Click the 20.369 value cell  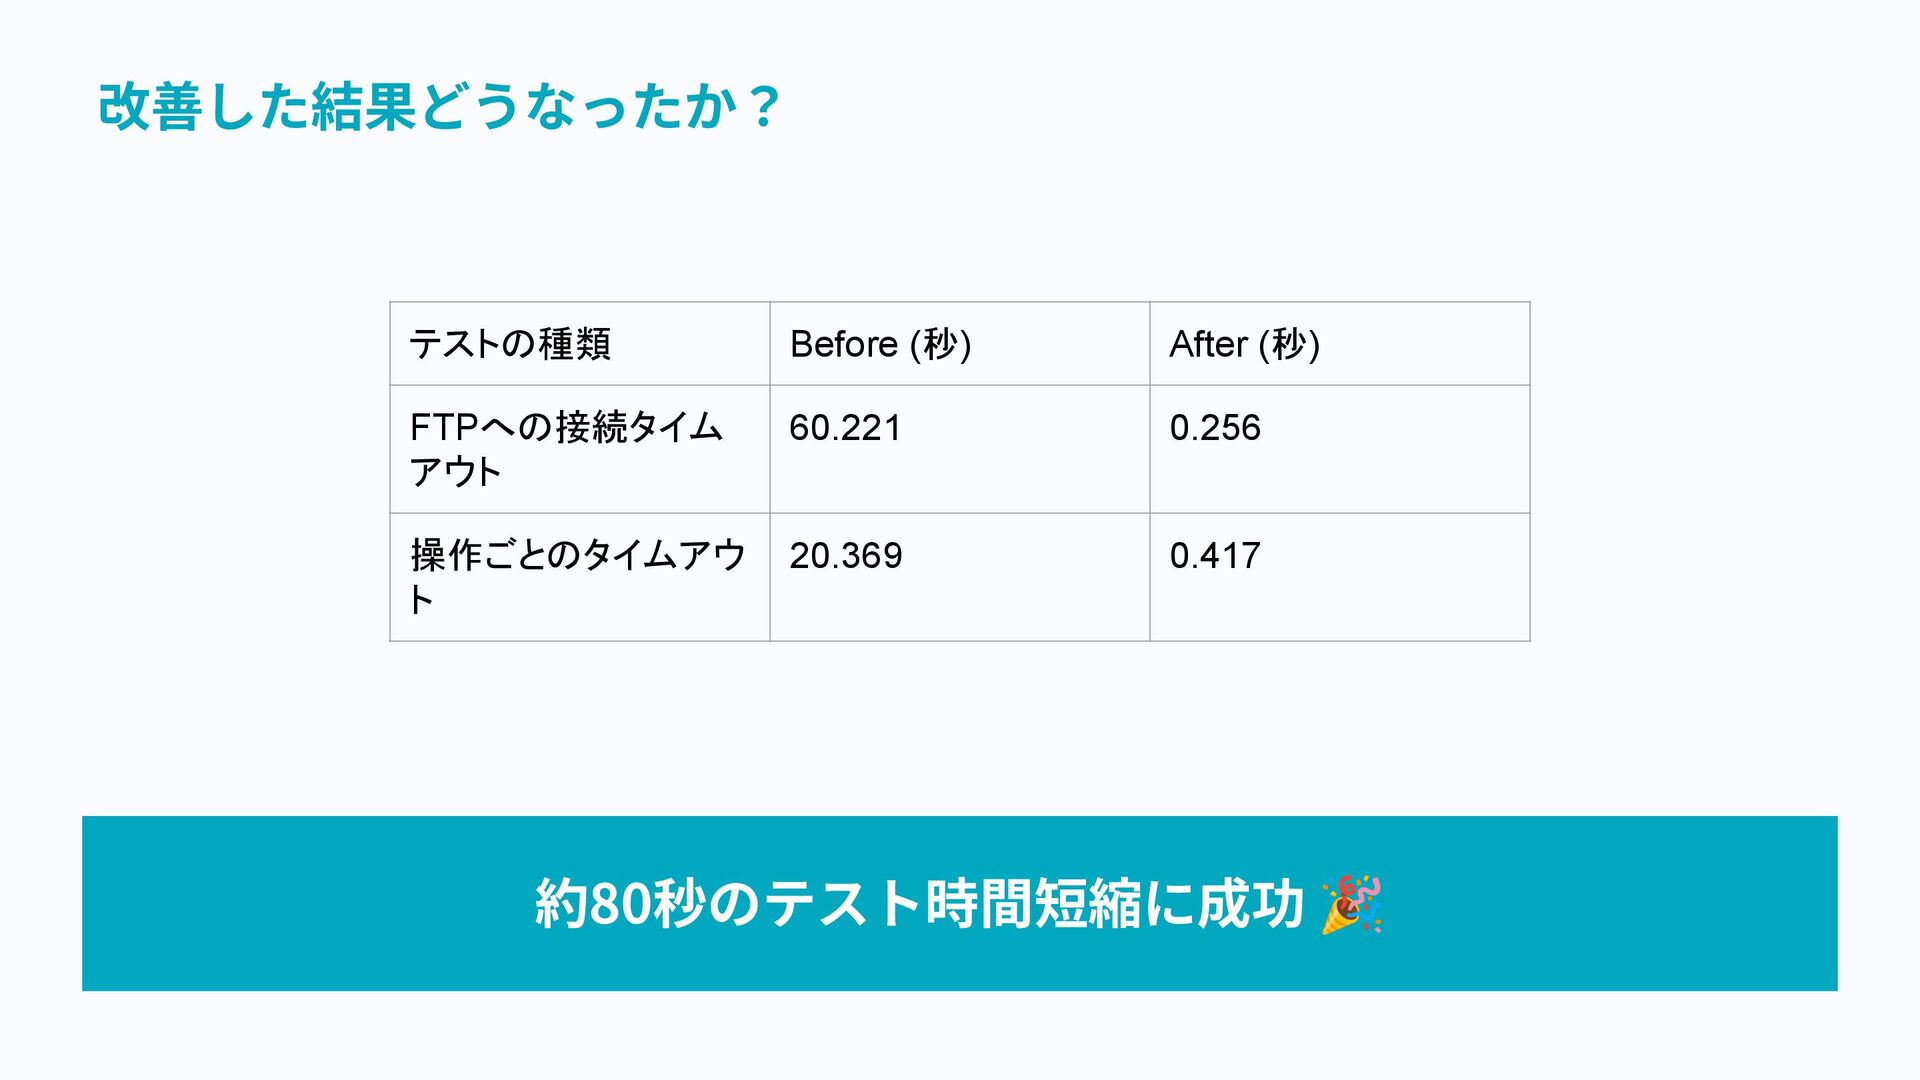tap(960, 577)
